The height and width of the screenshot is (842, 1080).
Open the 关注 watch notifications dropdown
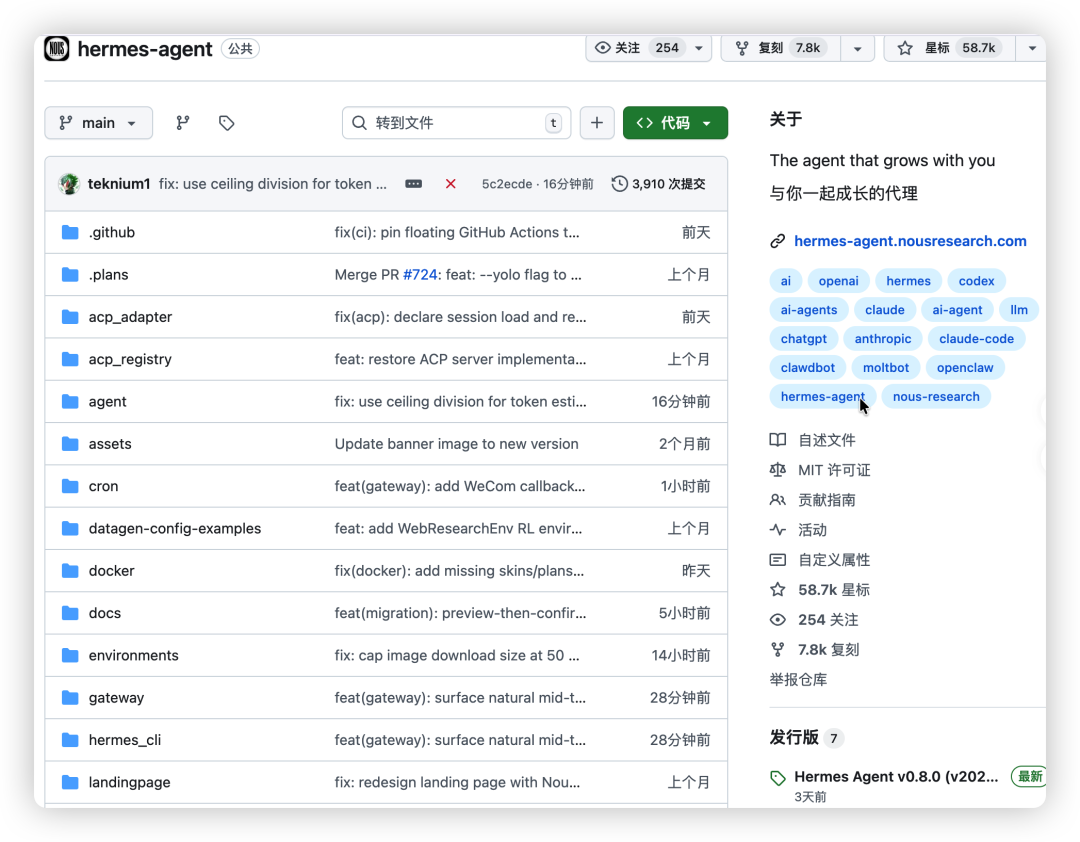click(648, 48)
